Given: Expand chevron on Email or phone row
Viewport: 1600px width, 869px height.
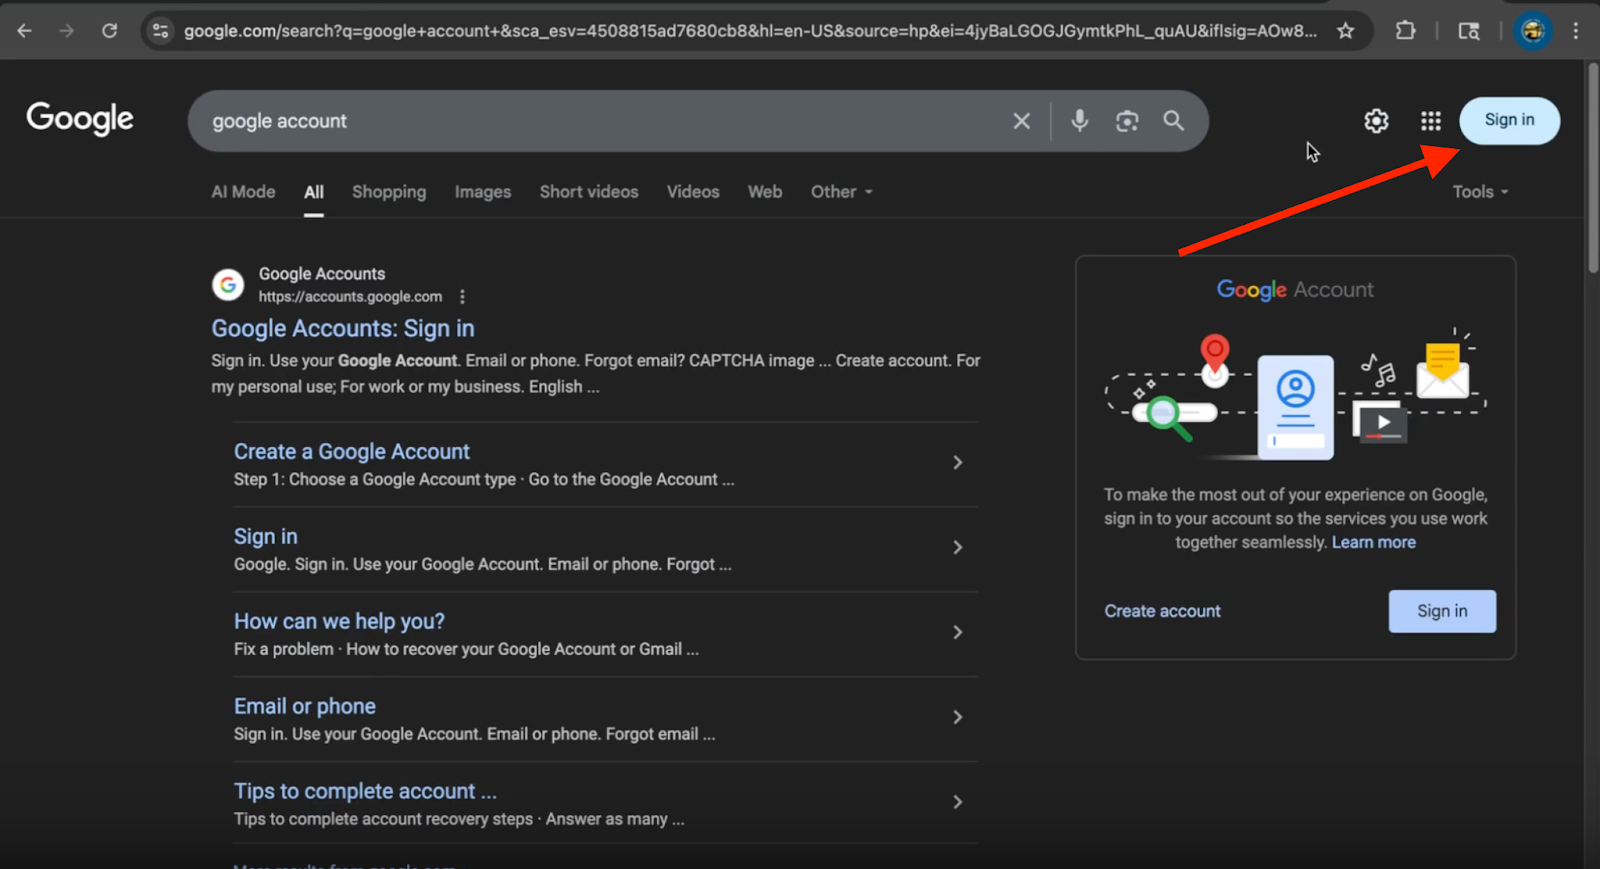Looking at the screenshot, I should click(x=958, y=717).
